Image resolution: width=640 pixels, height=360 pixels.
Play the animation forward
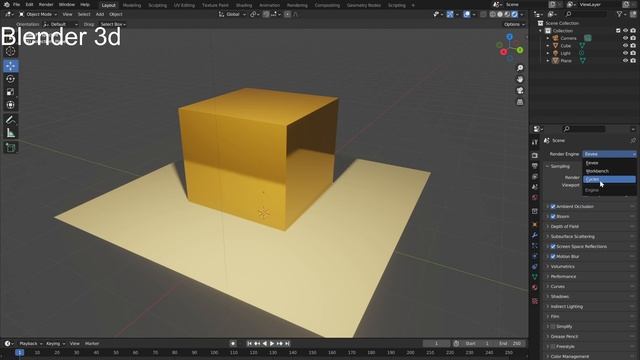[x=272, y=344]
